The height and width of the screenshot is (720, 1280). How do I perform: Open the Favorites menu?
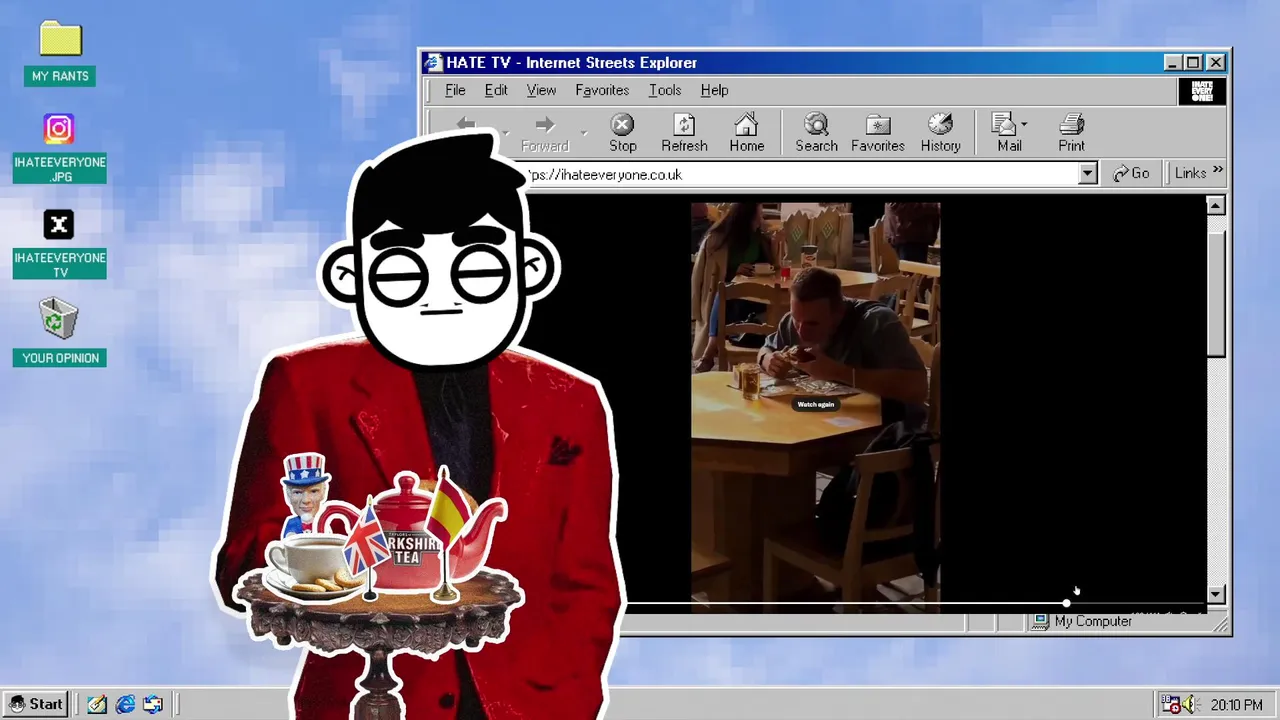602,90
